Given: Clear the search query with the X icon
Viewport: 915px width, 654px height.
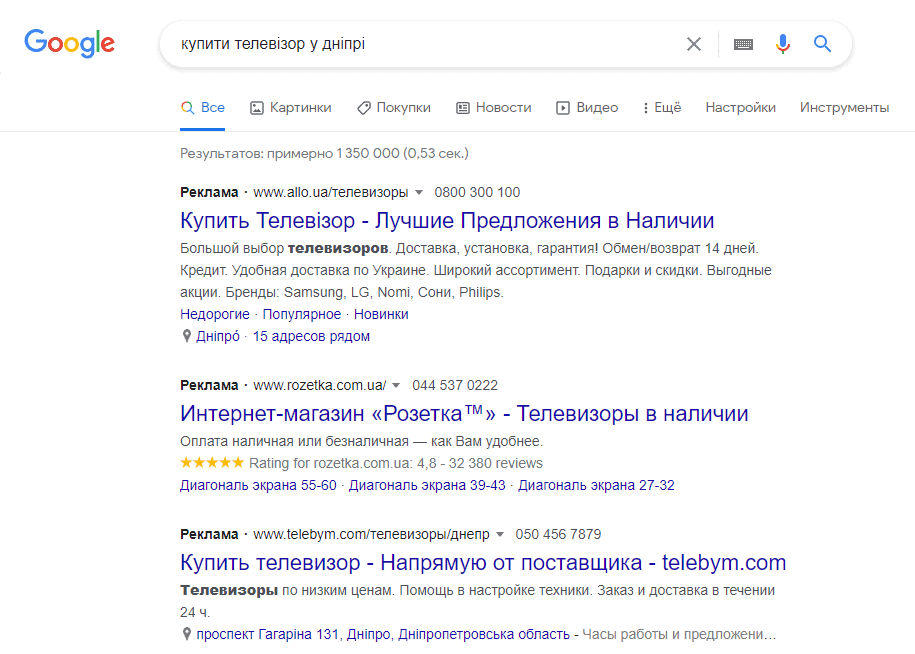Looking at the screenshot, I should tap(693, 44).
